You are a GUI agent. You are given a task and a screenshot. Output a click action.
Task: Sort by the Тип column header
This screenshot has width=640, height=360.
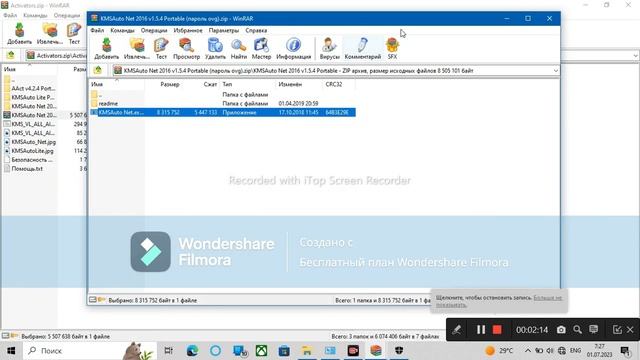click(x=248, y=84)
